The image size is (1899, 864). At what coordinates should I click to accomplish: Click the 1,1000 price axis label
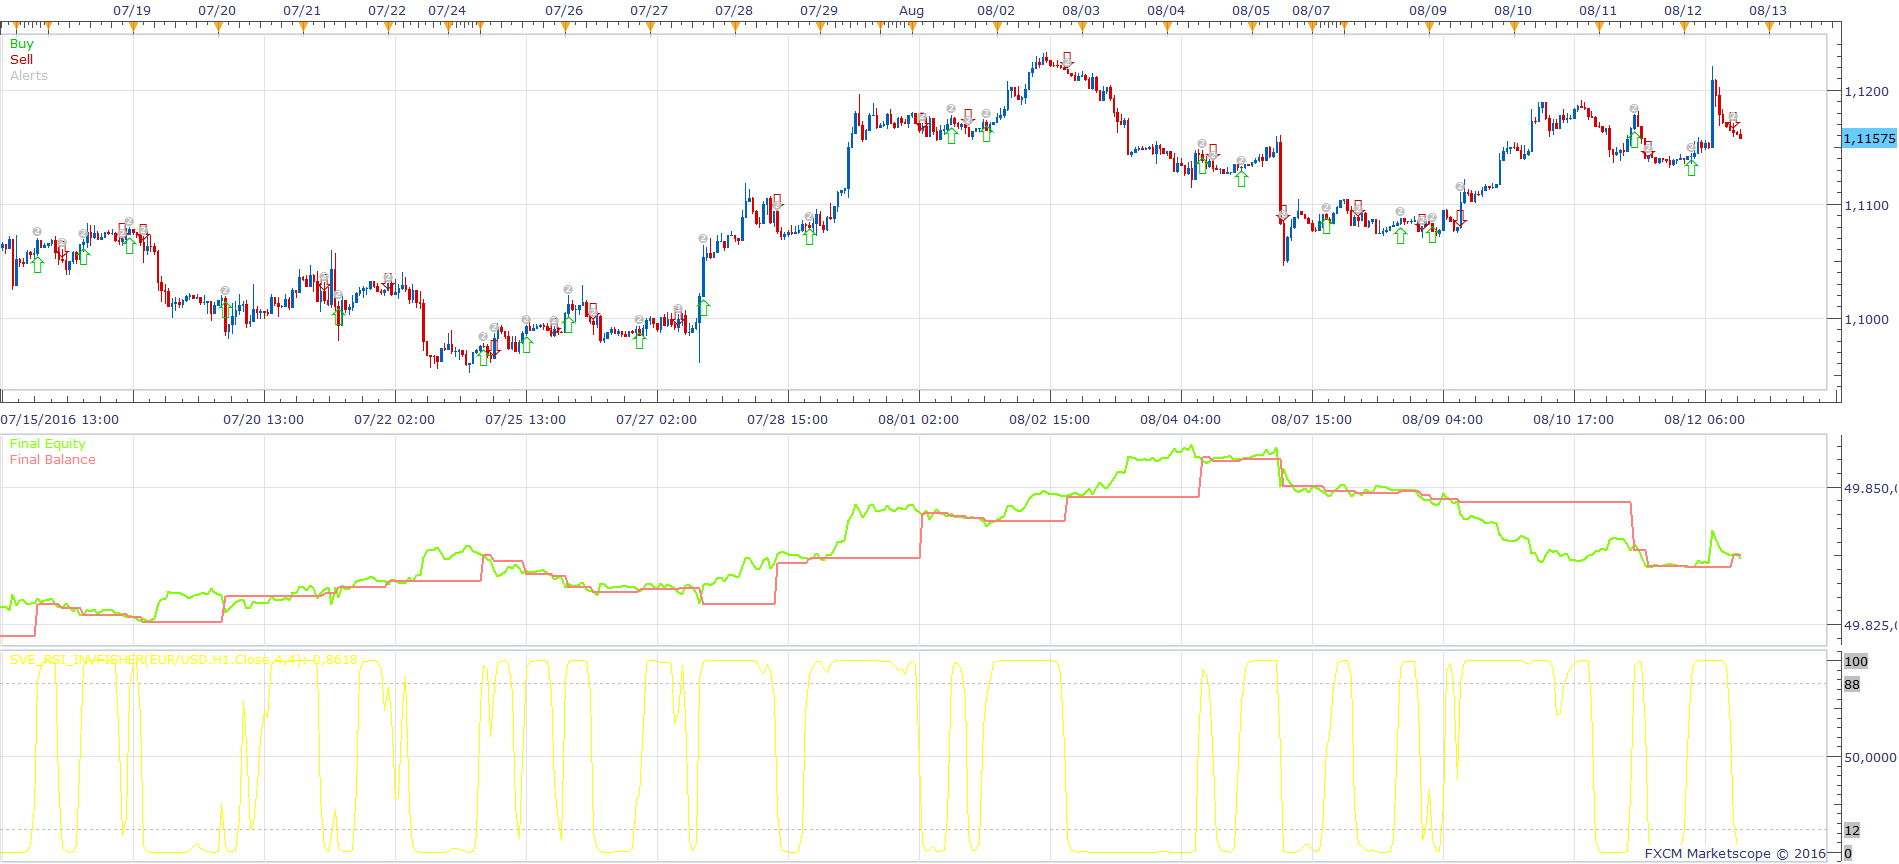[x=1867, y=320]
